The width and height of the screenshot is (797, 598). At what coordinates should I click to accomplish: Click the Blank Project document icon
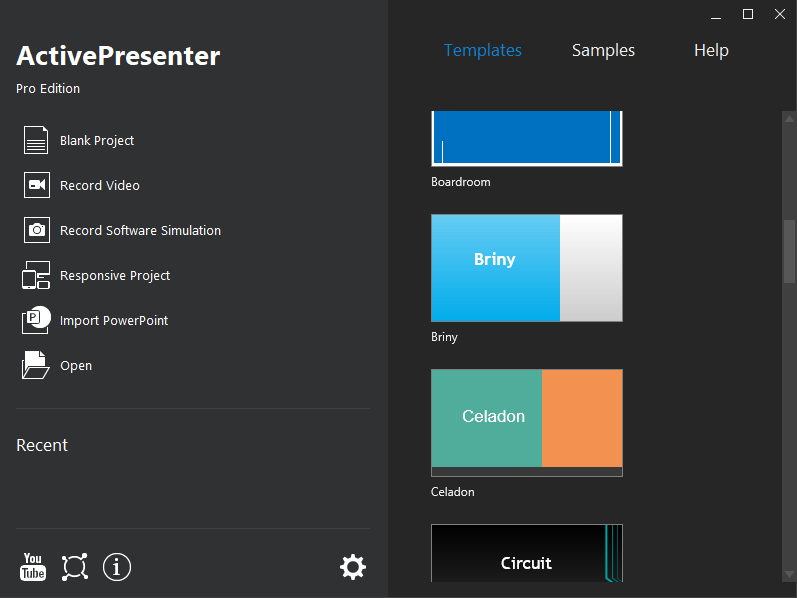coord(36,140)
